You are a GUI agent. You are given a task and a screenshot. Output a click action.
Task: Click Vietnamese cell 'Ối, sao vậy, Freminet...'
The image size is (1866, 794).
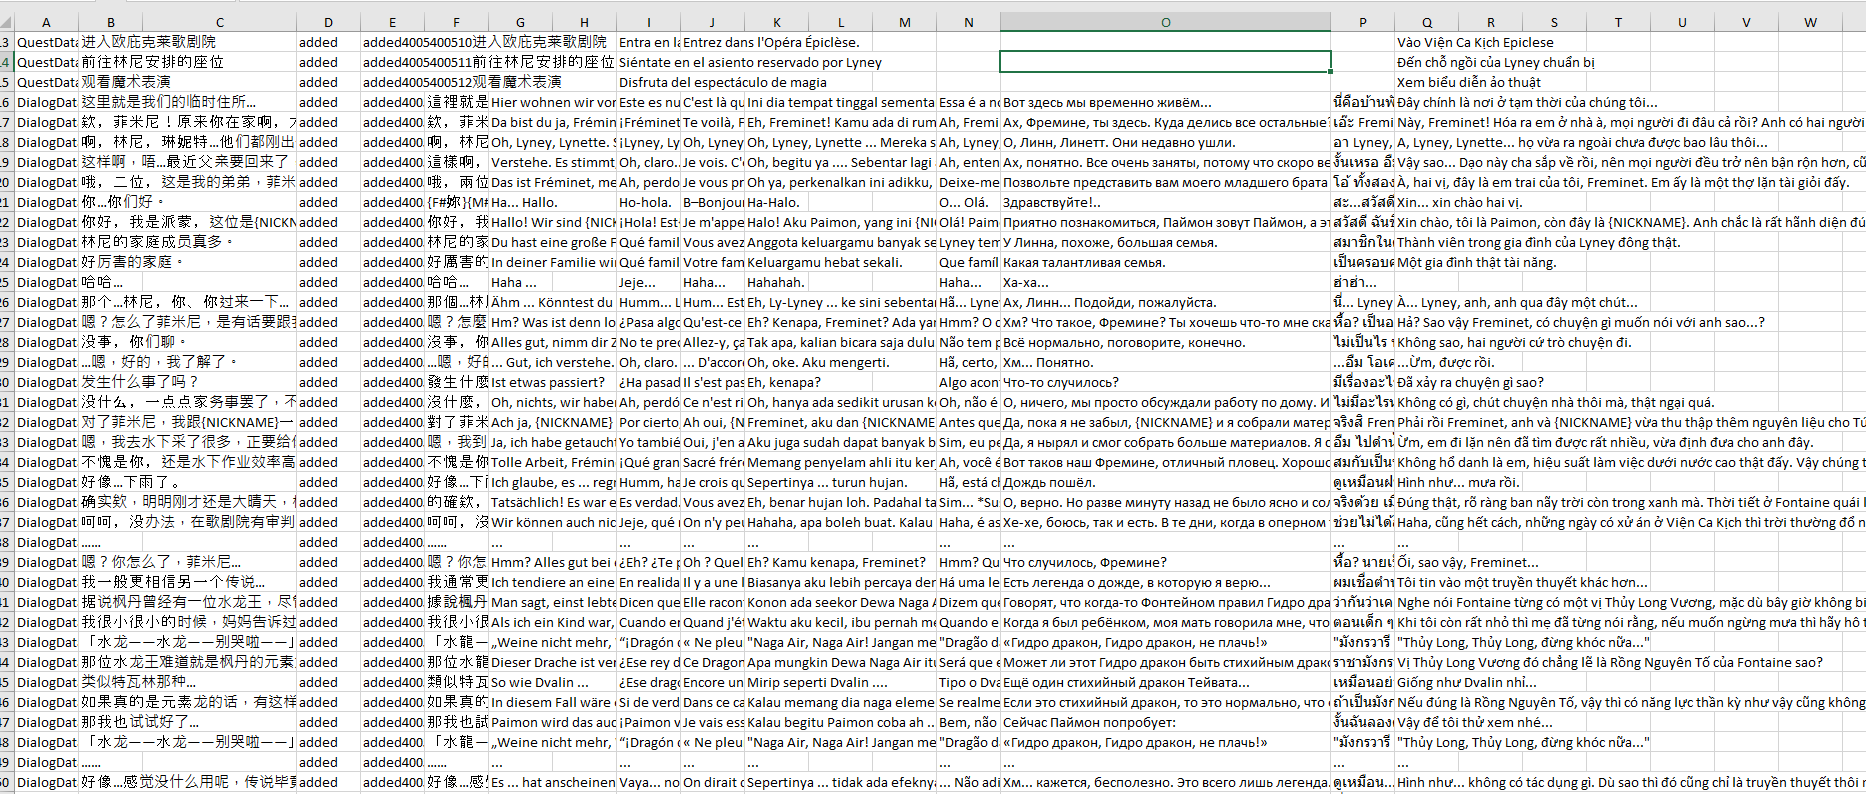click(x=1468, y=562)
